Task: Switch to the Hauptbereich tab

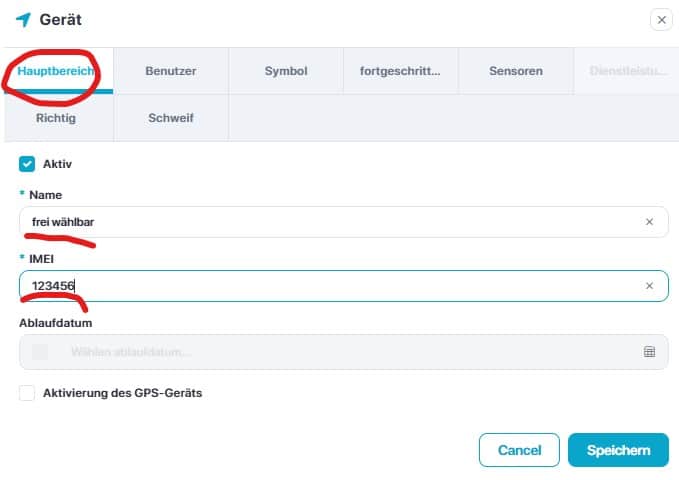Action: (x=57, y=72)
